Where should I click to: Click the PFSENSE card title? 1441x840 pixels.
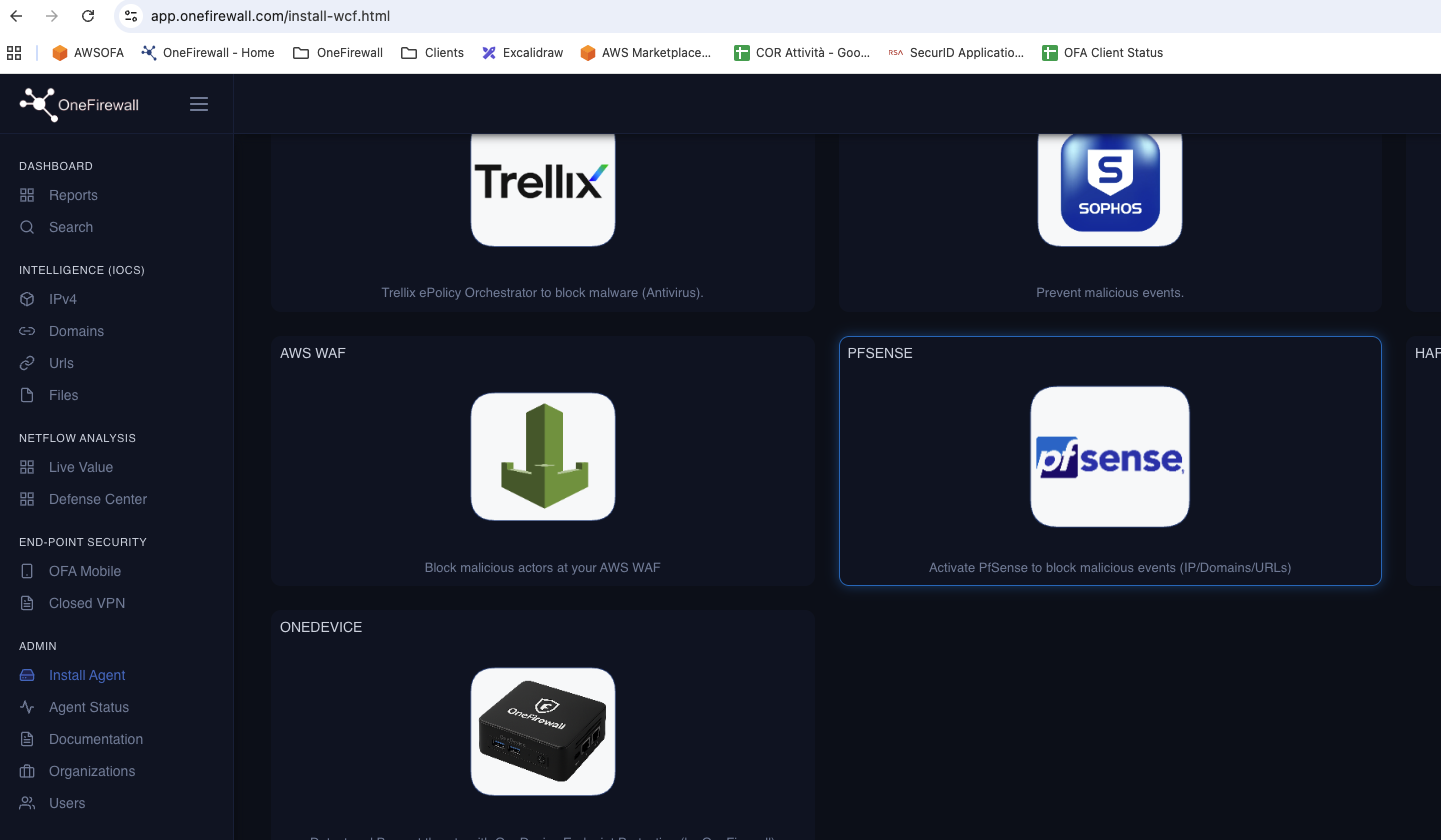pos(880,353)
